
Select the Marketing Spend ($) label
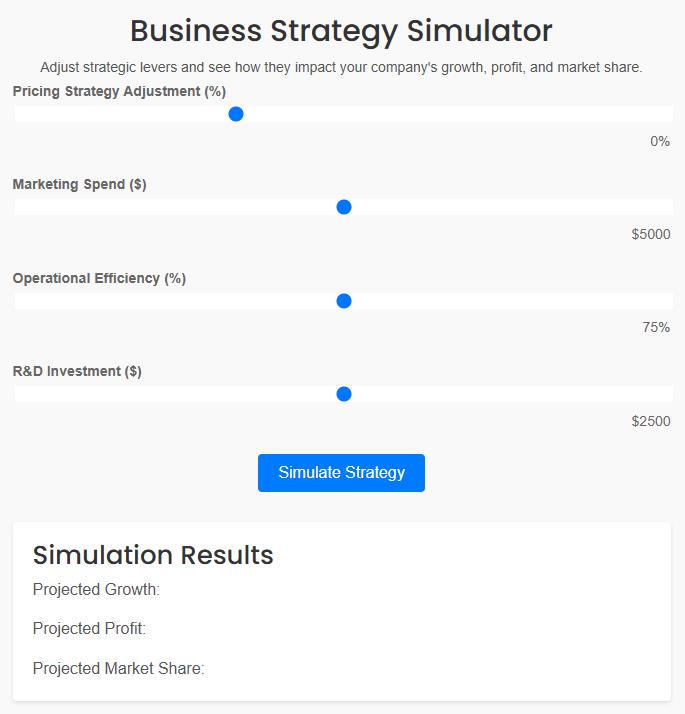(79, 184)
